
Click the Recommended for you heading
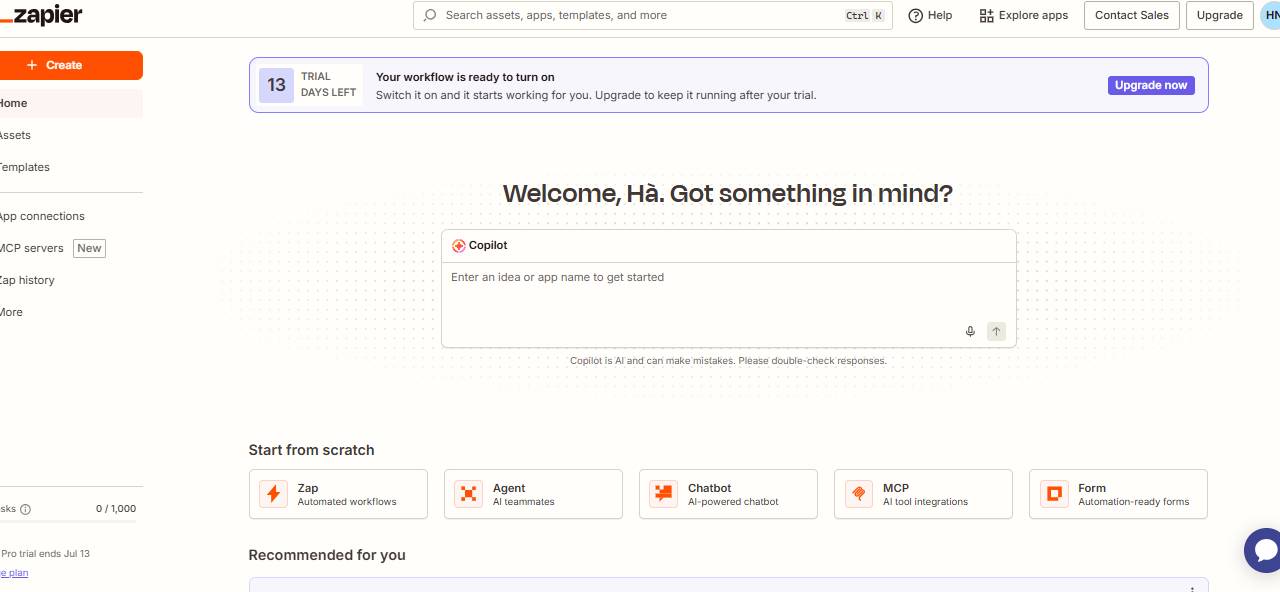tap(327, 555)
